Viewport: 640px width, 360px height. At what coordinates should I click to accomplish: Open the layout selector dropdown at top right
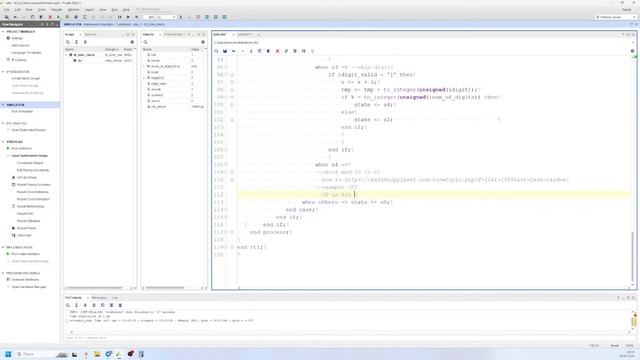coord(616,17)
